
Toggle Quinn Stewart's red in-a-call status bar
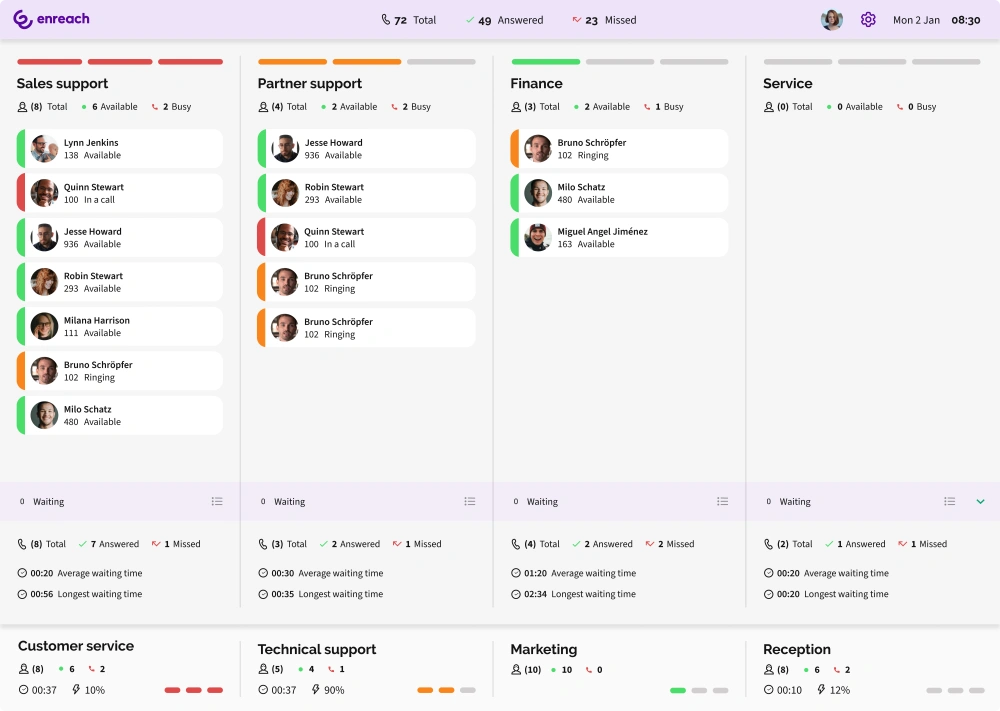point(21,191)
